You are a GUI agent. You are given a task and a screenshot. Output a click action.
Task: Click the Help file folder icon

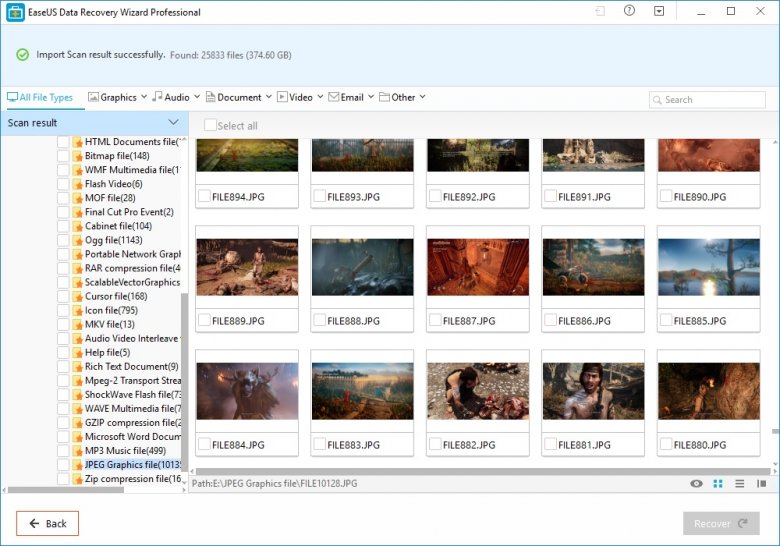pos(77,353)
